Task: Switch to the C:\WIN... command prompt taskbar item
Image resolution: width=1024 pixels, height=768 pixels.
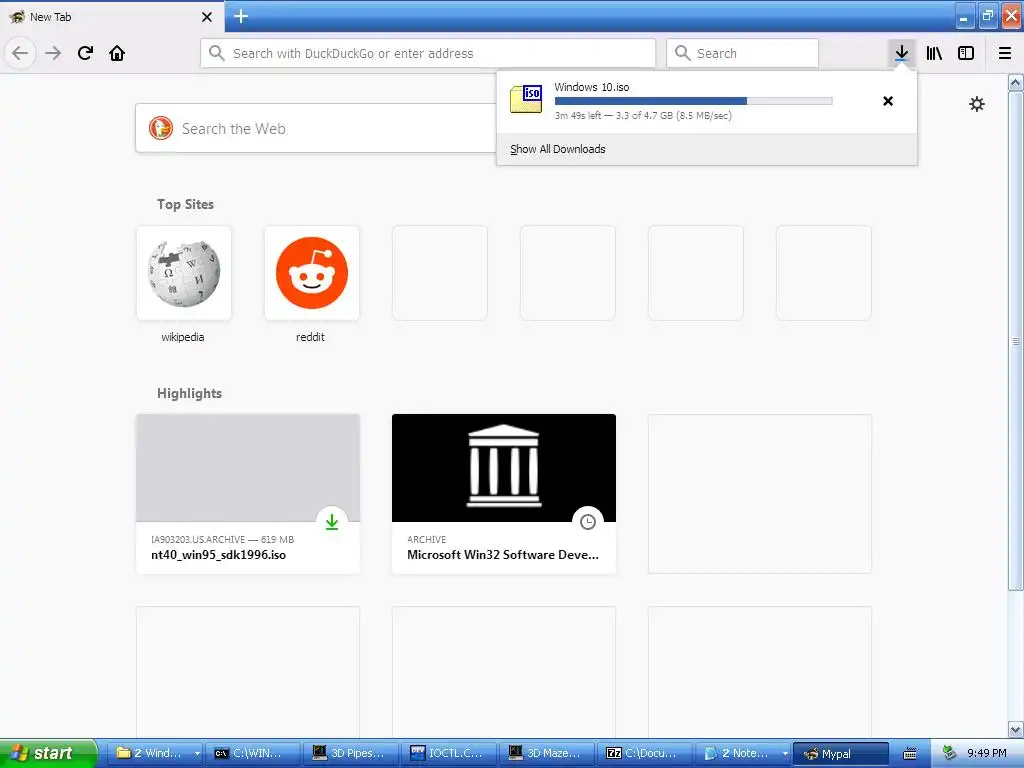Action: [253, 753]
